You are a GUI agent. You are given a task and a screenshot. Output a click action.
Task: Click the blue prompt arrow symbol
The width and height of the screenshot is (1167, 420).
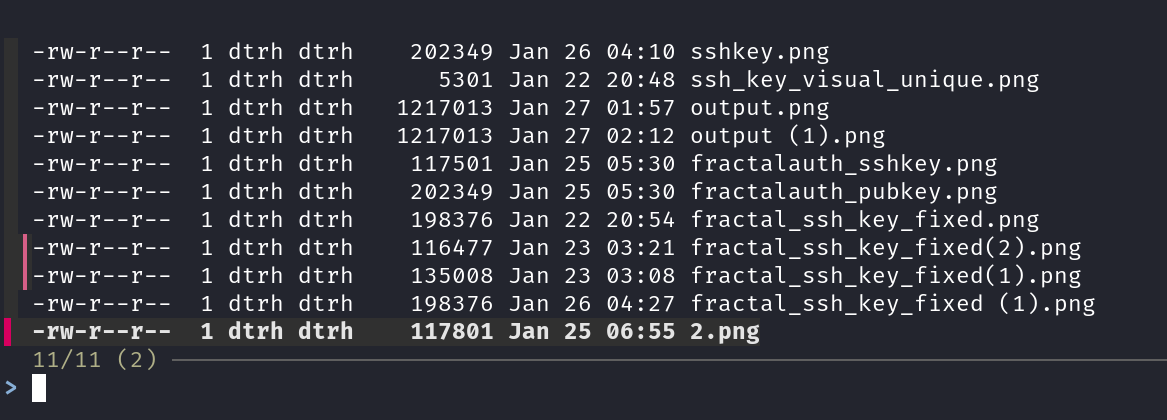point(11,388)
